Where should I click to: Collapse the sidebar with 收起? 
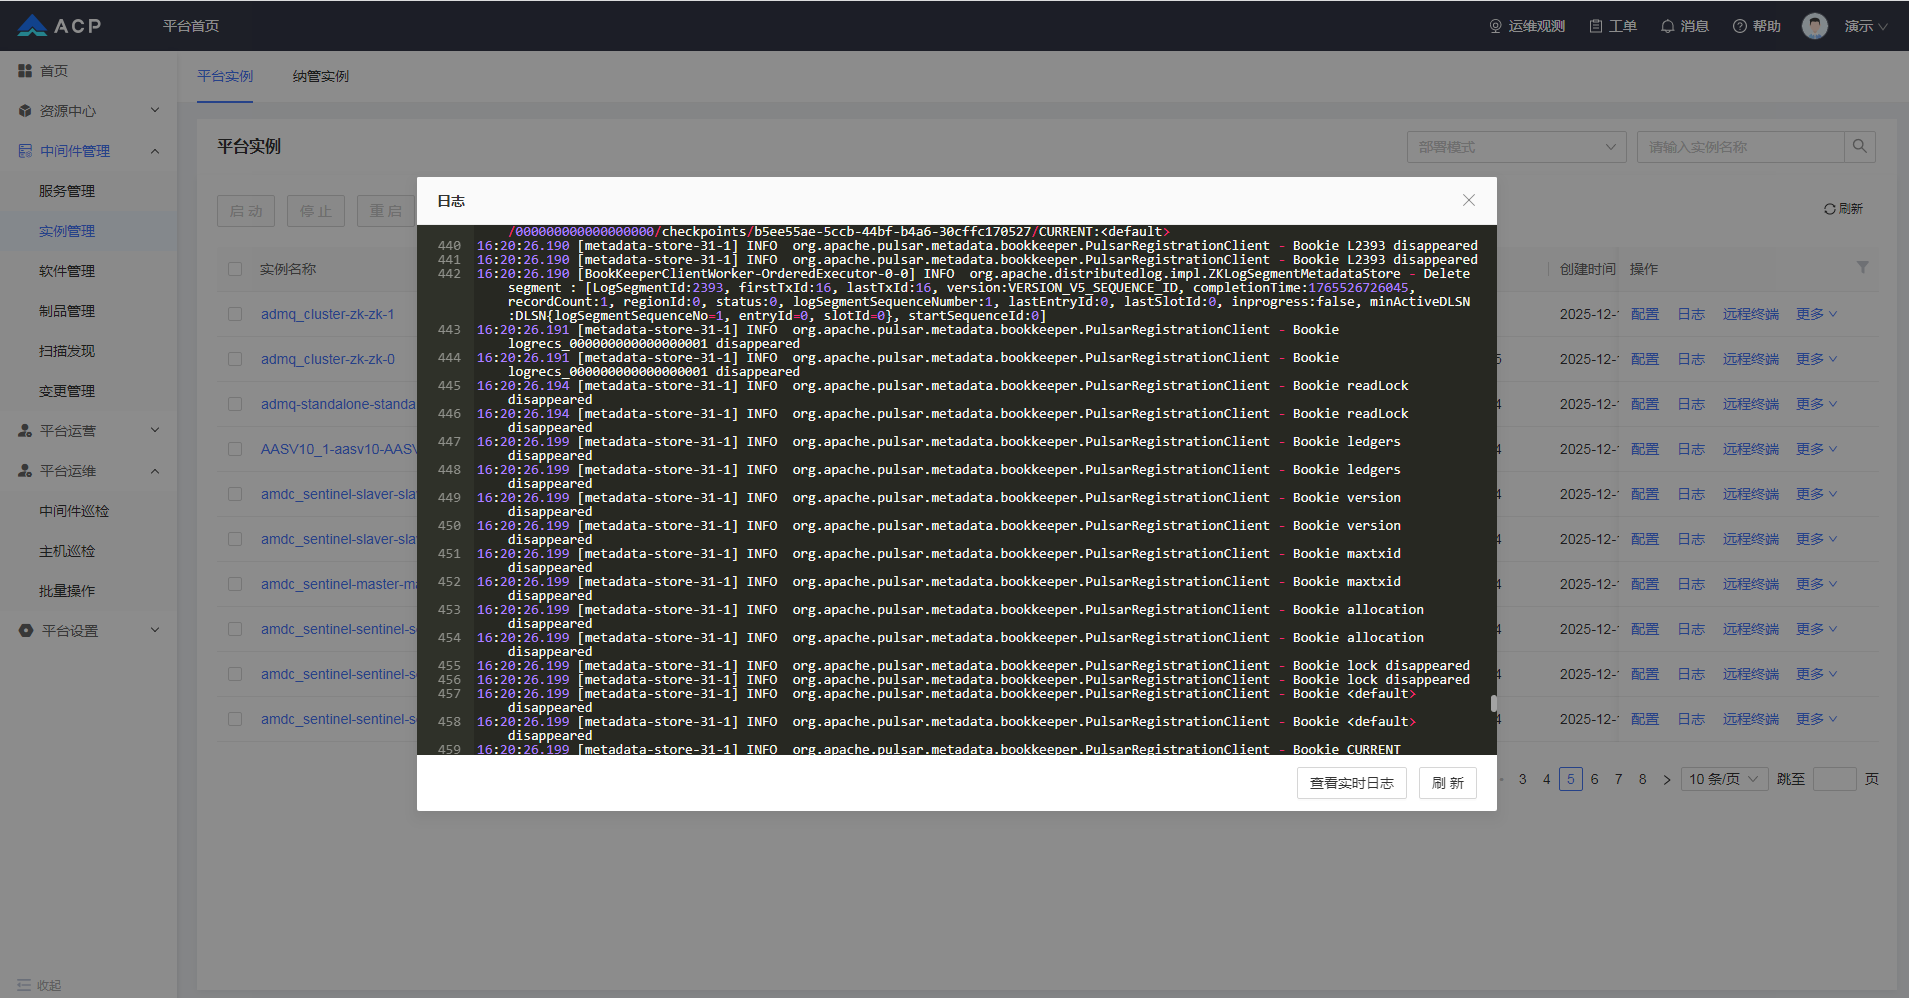39,985
